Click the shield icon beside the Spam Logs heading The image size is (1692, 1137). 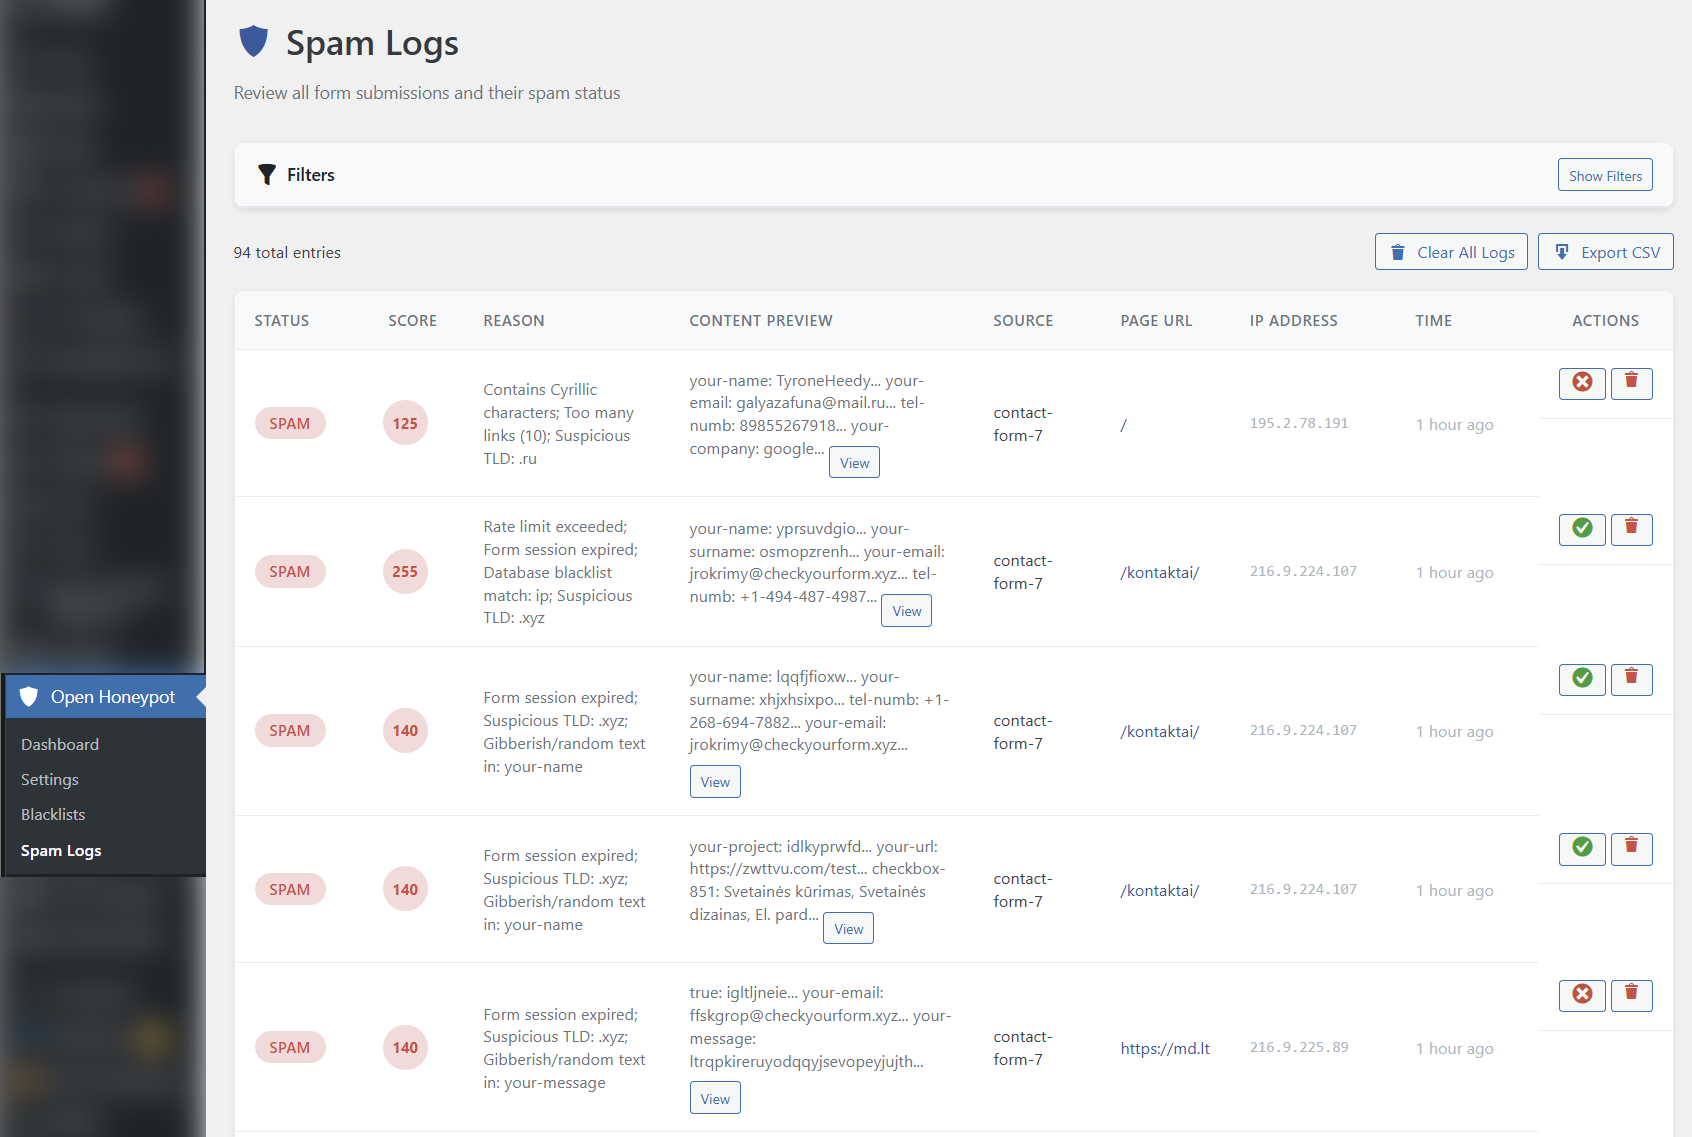pyautogui.click(x=253, y=41)
